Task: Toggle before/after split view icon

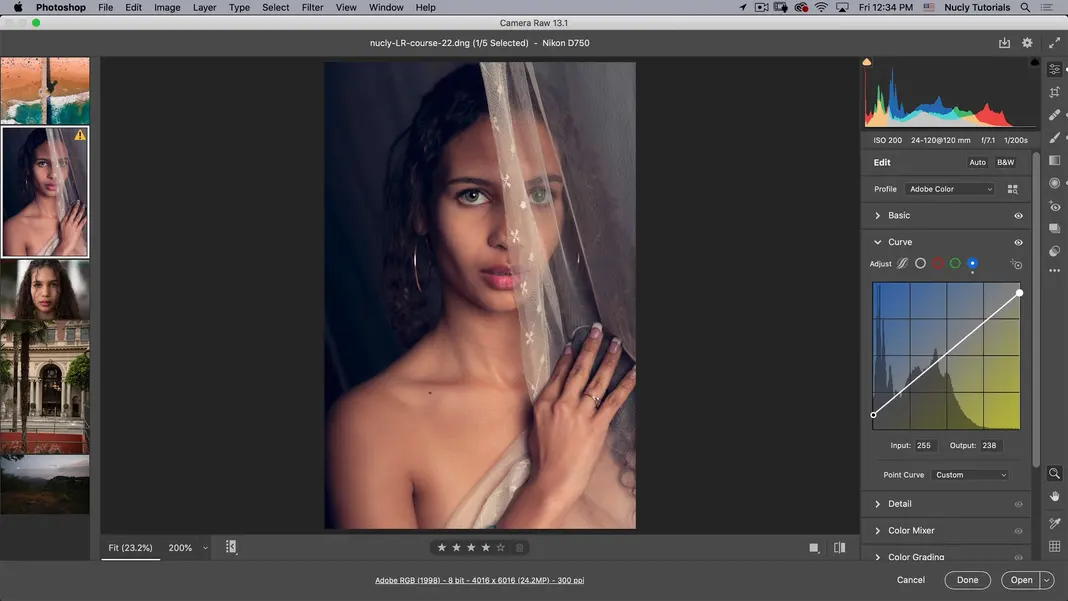Action: (x=839, y=547)
